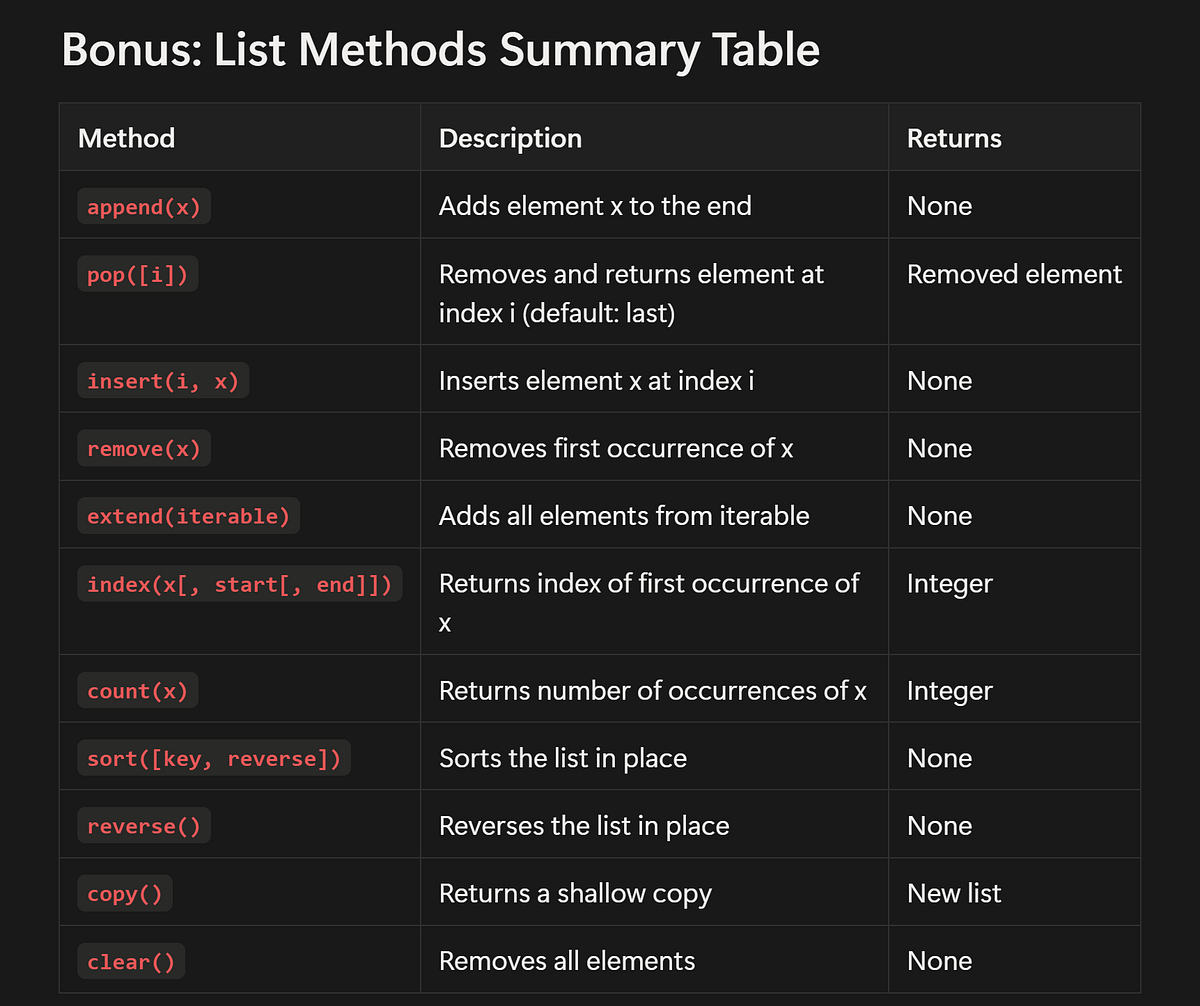Click the index(x[, start[, end]]) code
Viewport: 1200px width, 1006px height.
pyautogui.click(x=240, y=584)
